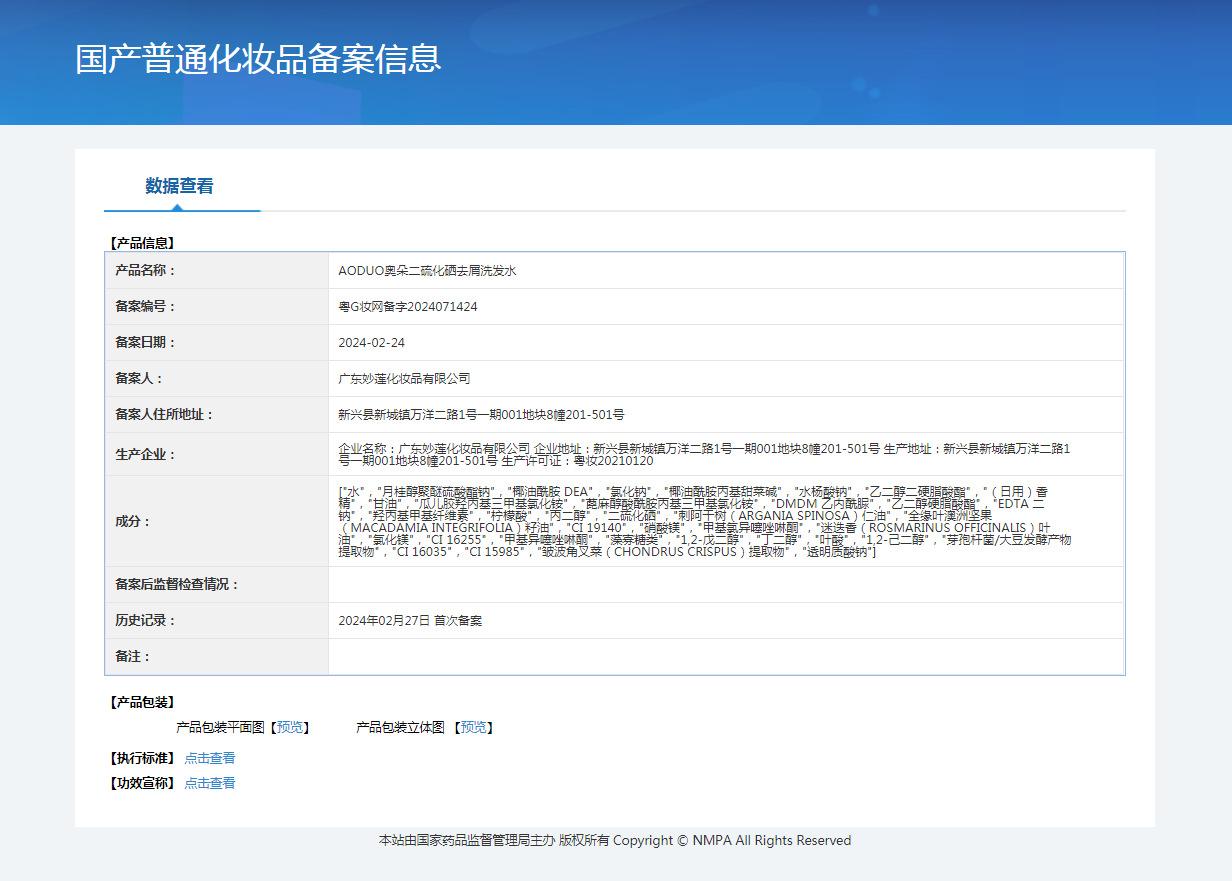
Task: Click the 备案人 value 广东妙莲化妆品有限公司
Action: 404,379
